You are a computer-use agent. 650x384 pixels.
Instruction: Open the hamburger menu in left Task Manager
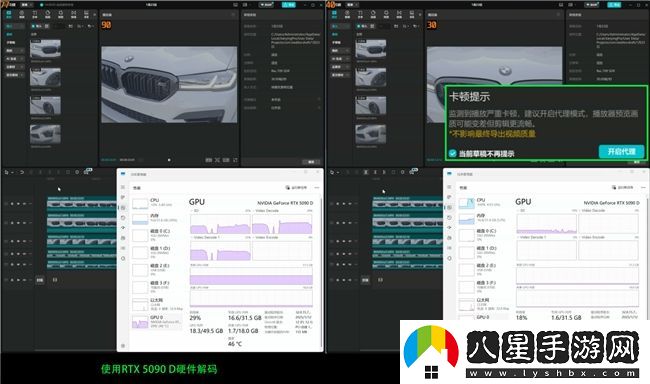123,187
